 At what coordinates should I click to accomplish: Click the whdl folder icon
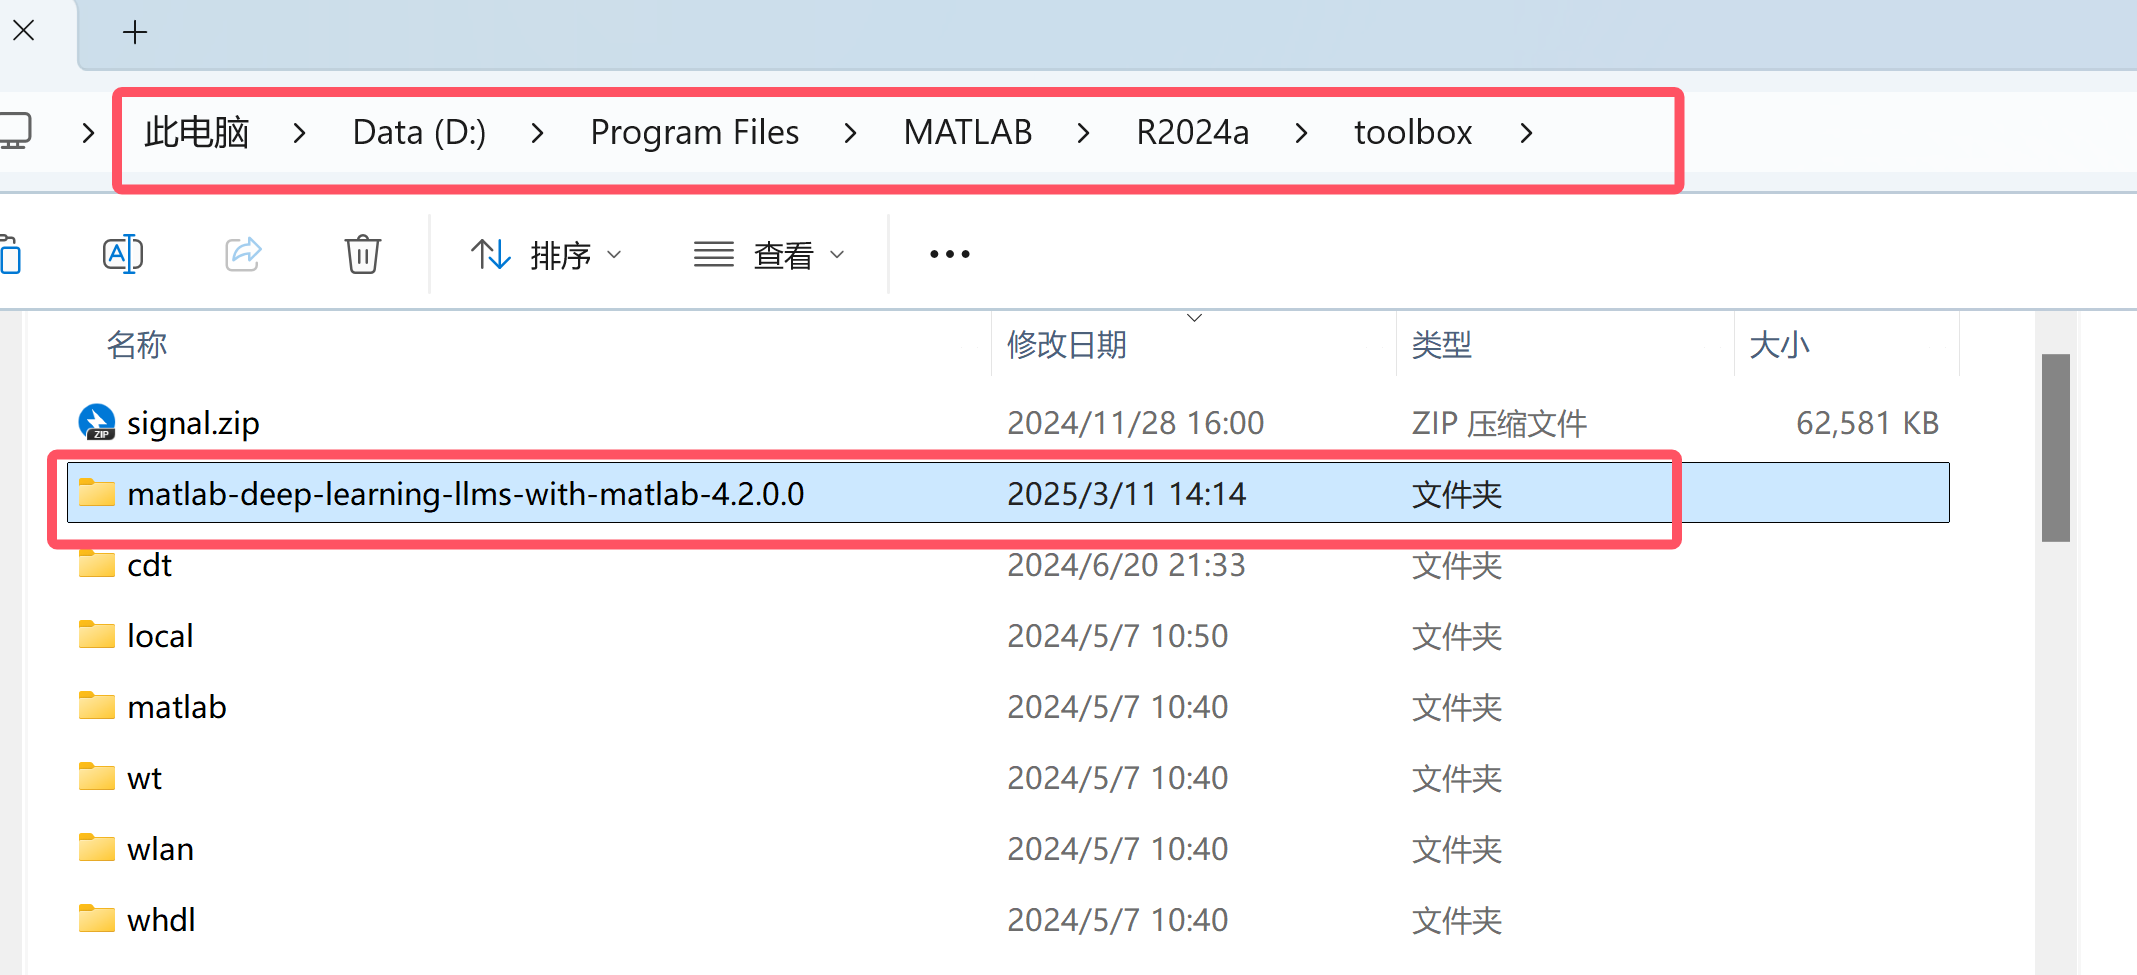[97, 918]
